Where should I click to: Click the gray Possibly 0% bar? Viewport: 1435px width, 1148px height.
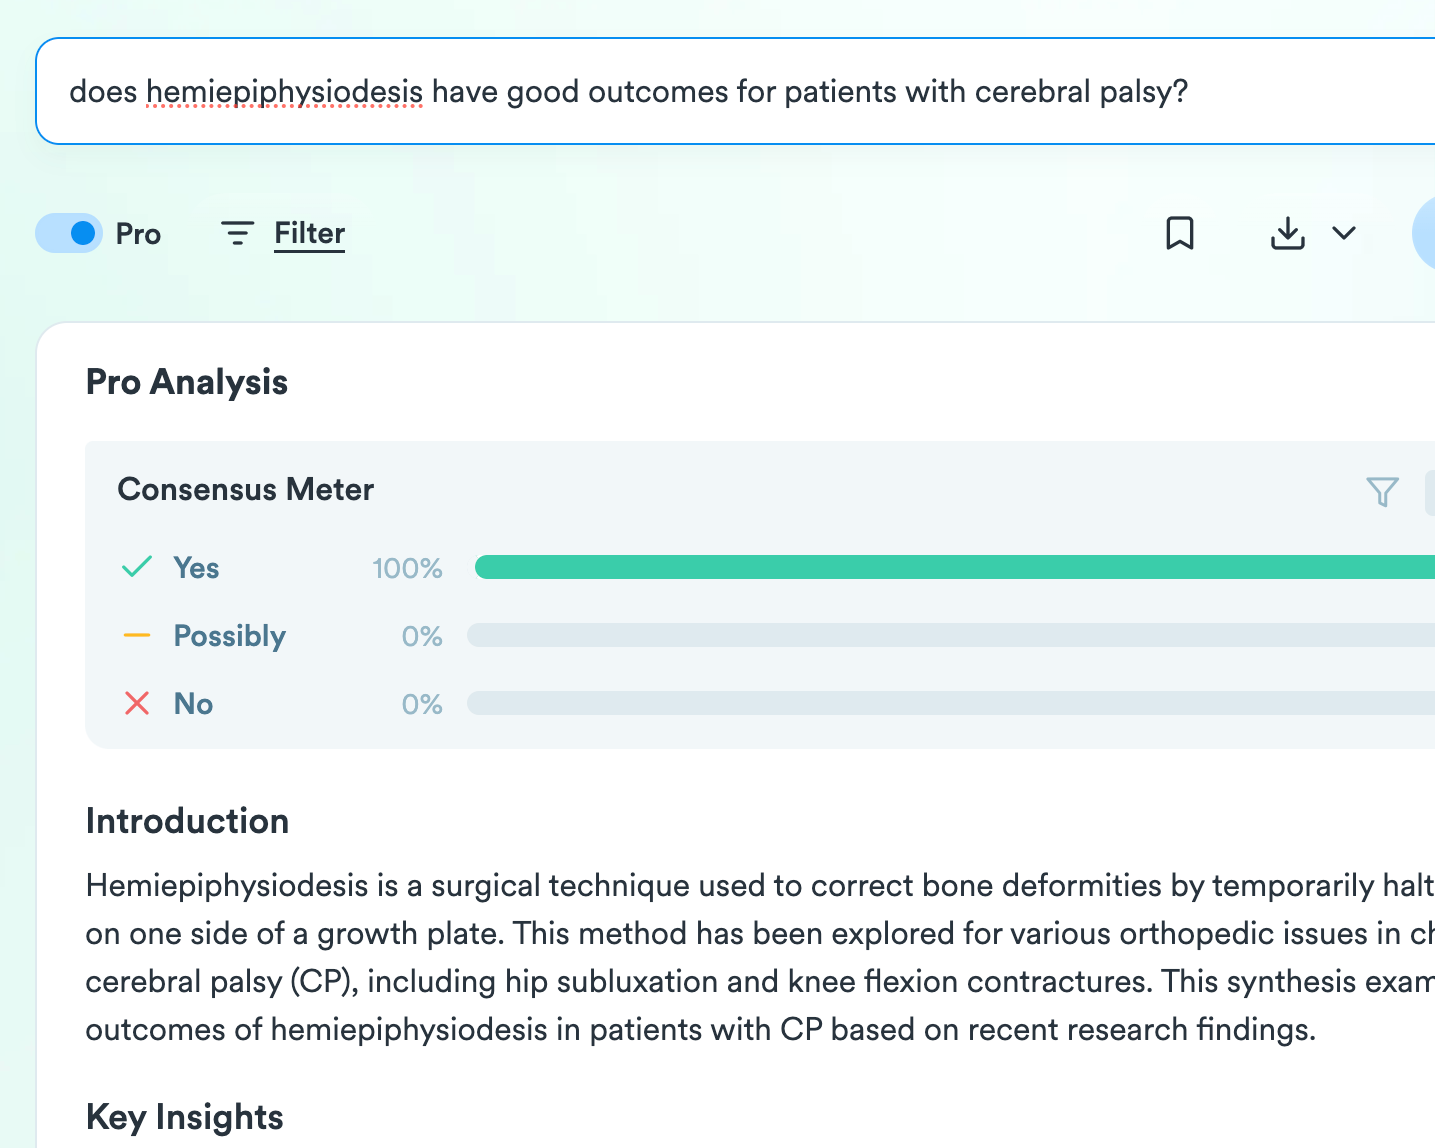950,635
